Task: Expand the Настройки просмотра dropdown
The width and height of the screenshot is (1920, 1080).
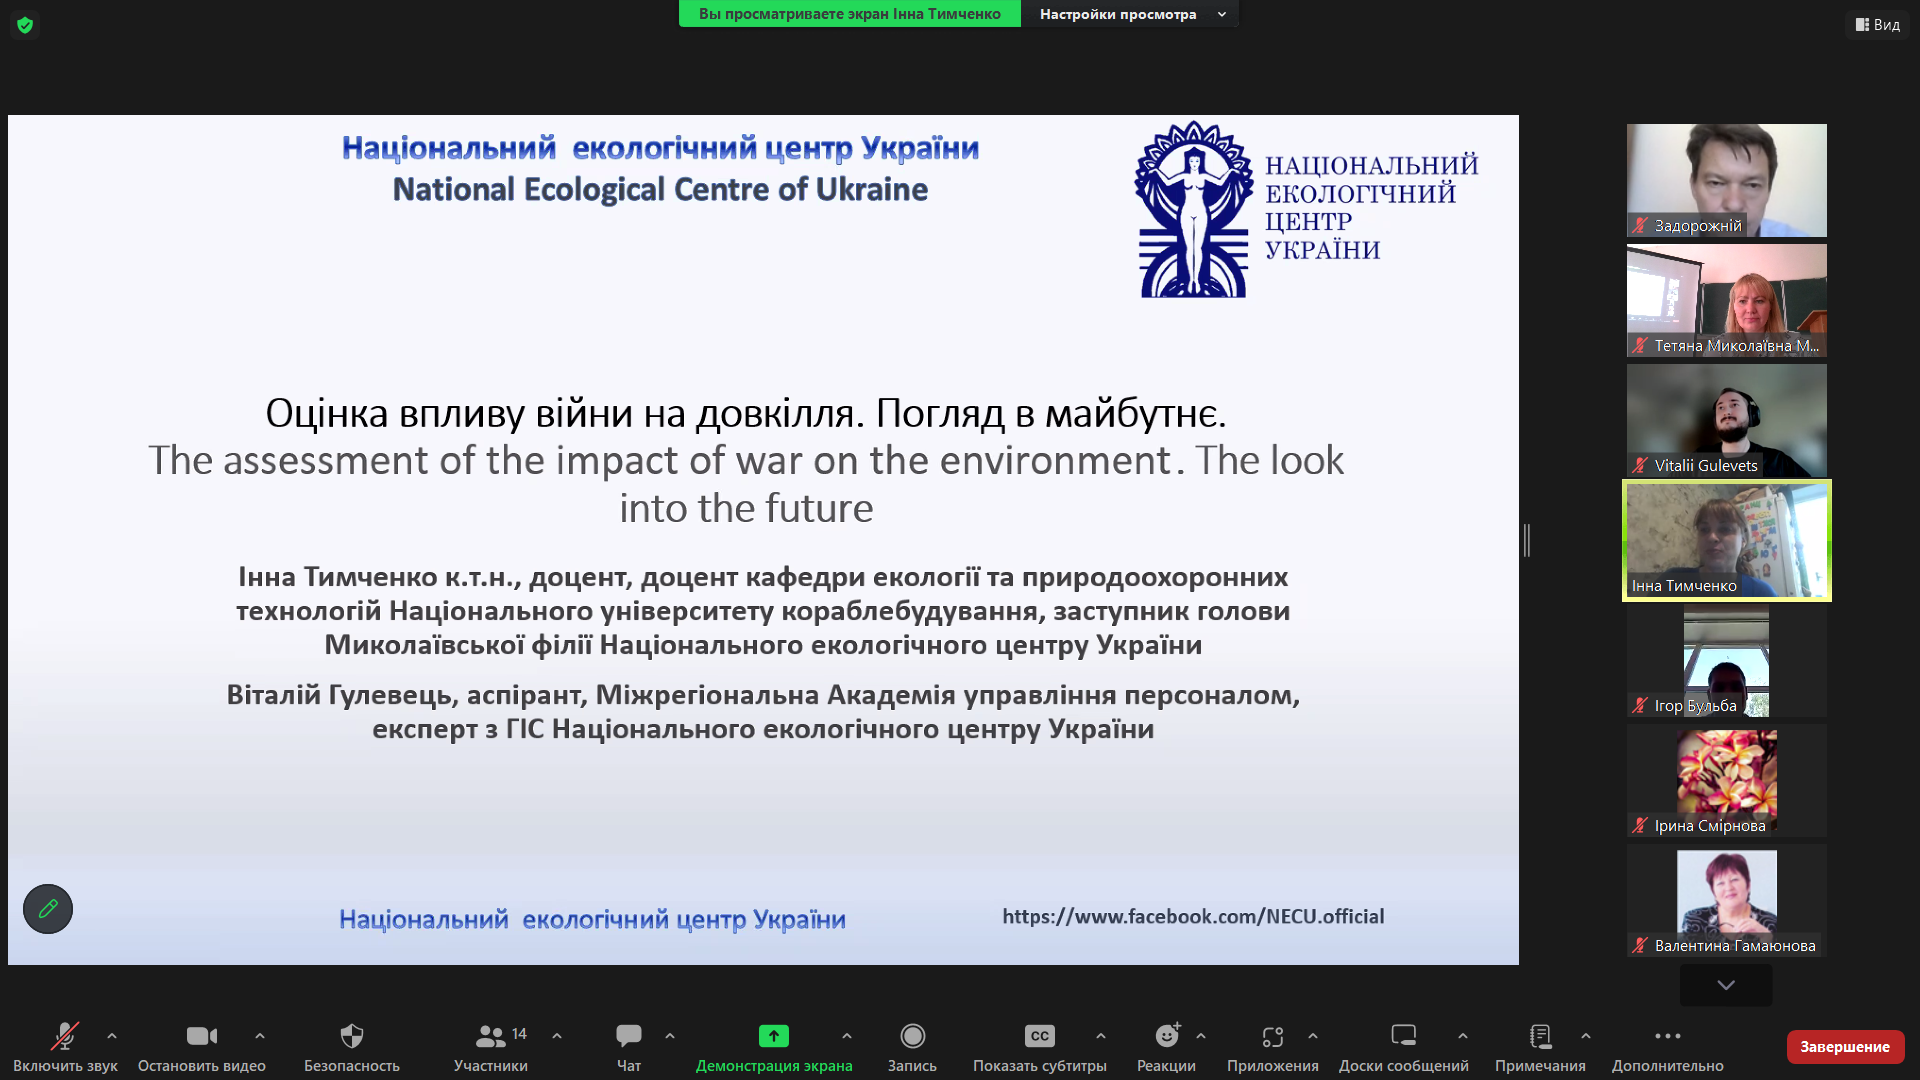Action: 1130,14
